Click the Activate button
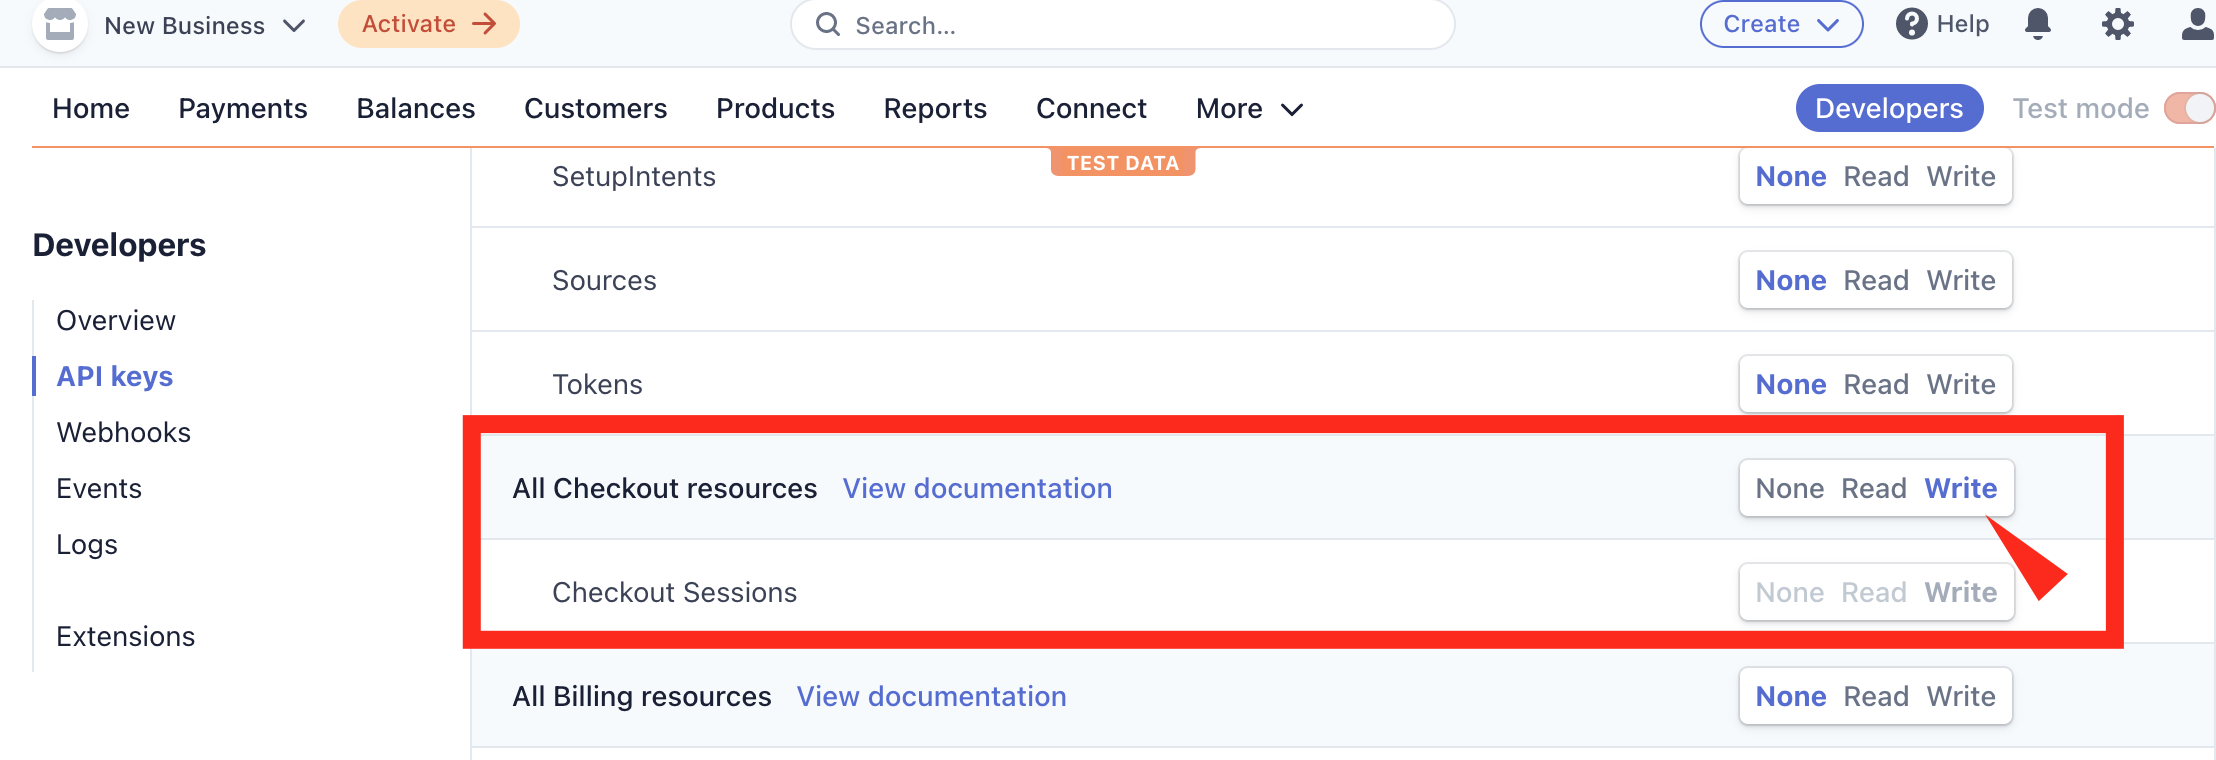 click(428, 24)
